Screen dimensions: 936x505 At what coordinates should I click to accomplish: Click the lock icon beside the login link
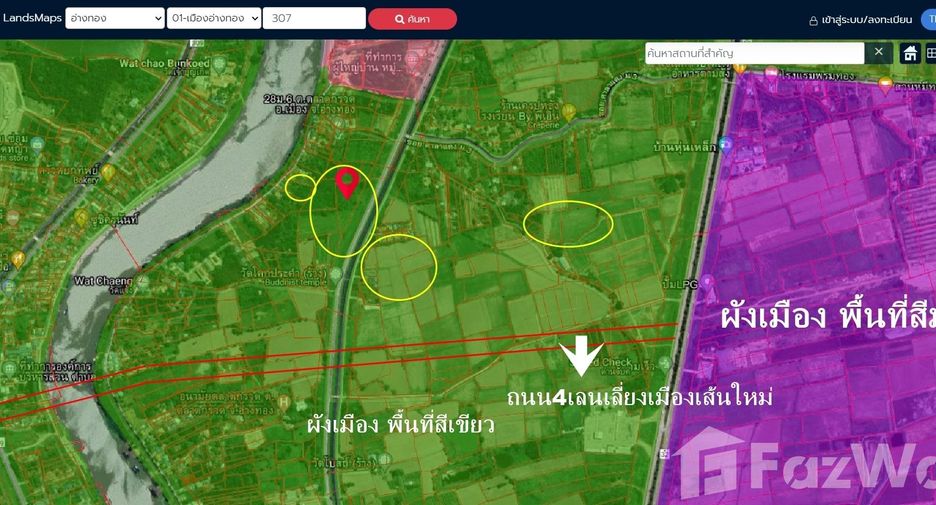[813, 21]
